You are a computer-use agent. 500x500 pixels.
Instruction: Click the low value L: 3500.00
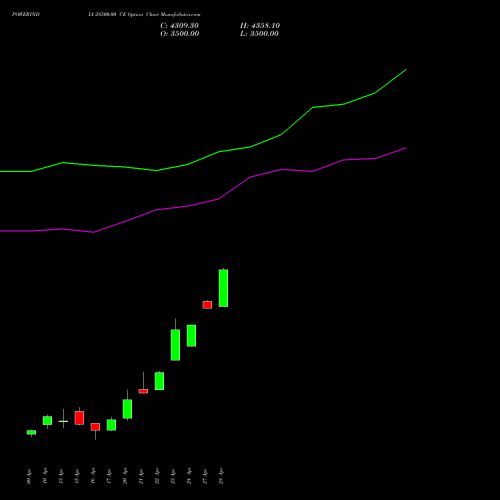(259, 34)
